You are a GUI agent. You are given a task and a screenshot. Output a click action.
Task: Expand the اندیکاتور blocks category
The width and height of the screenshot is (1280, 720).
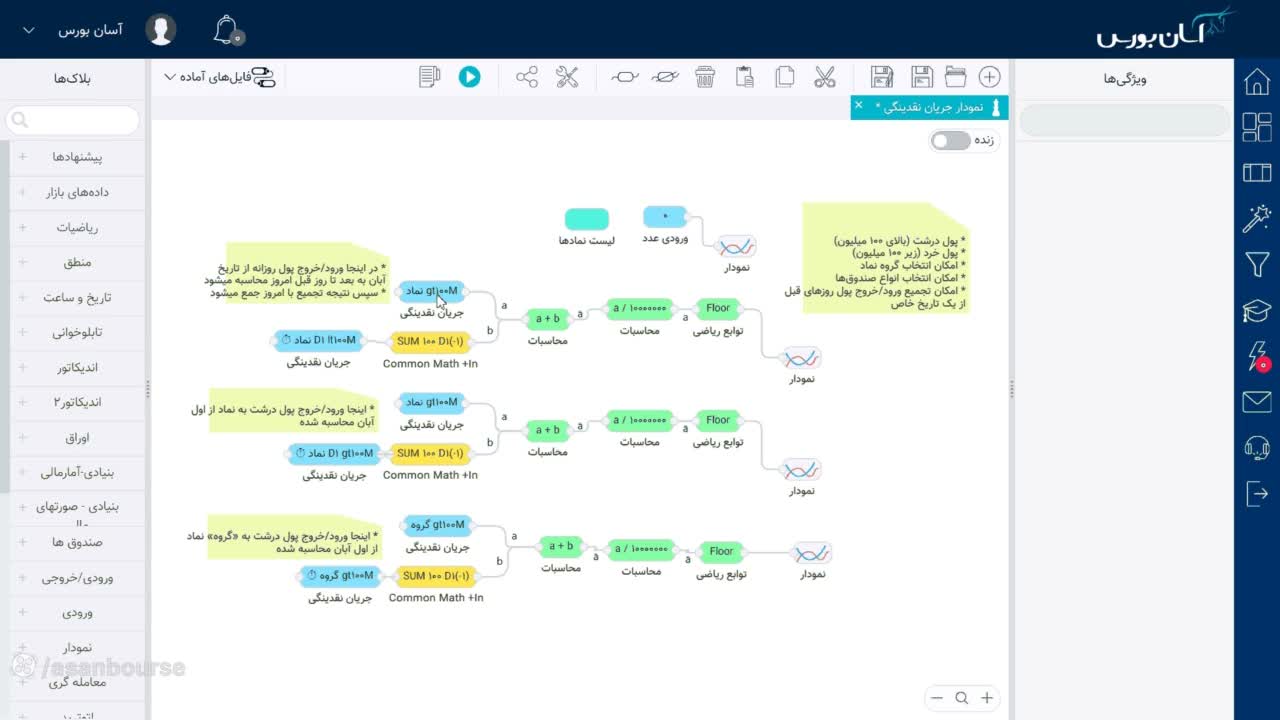point(75,367)
